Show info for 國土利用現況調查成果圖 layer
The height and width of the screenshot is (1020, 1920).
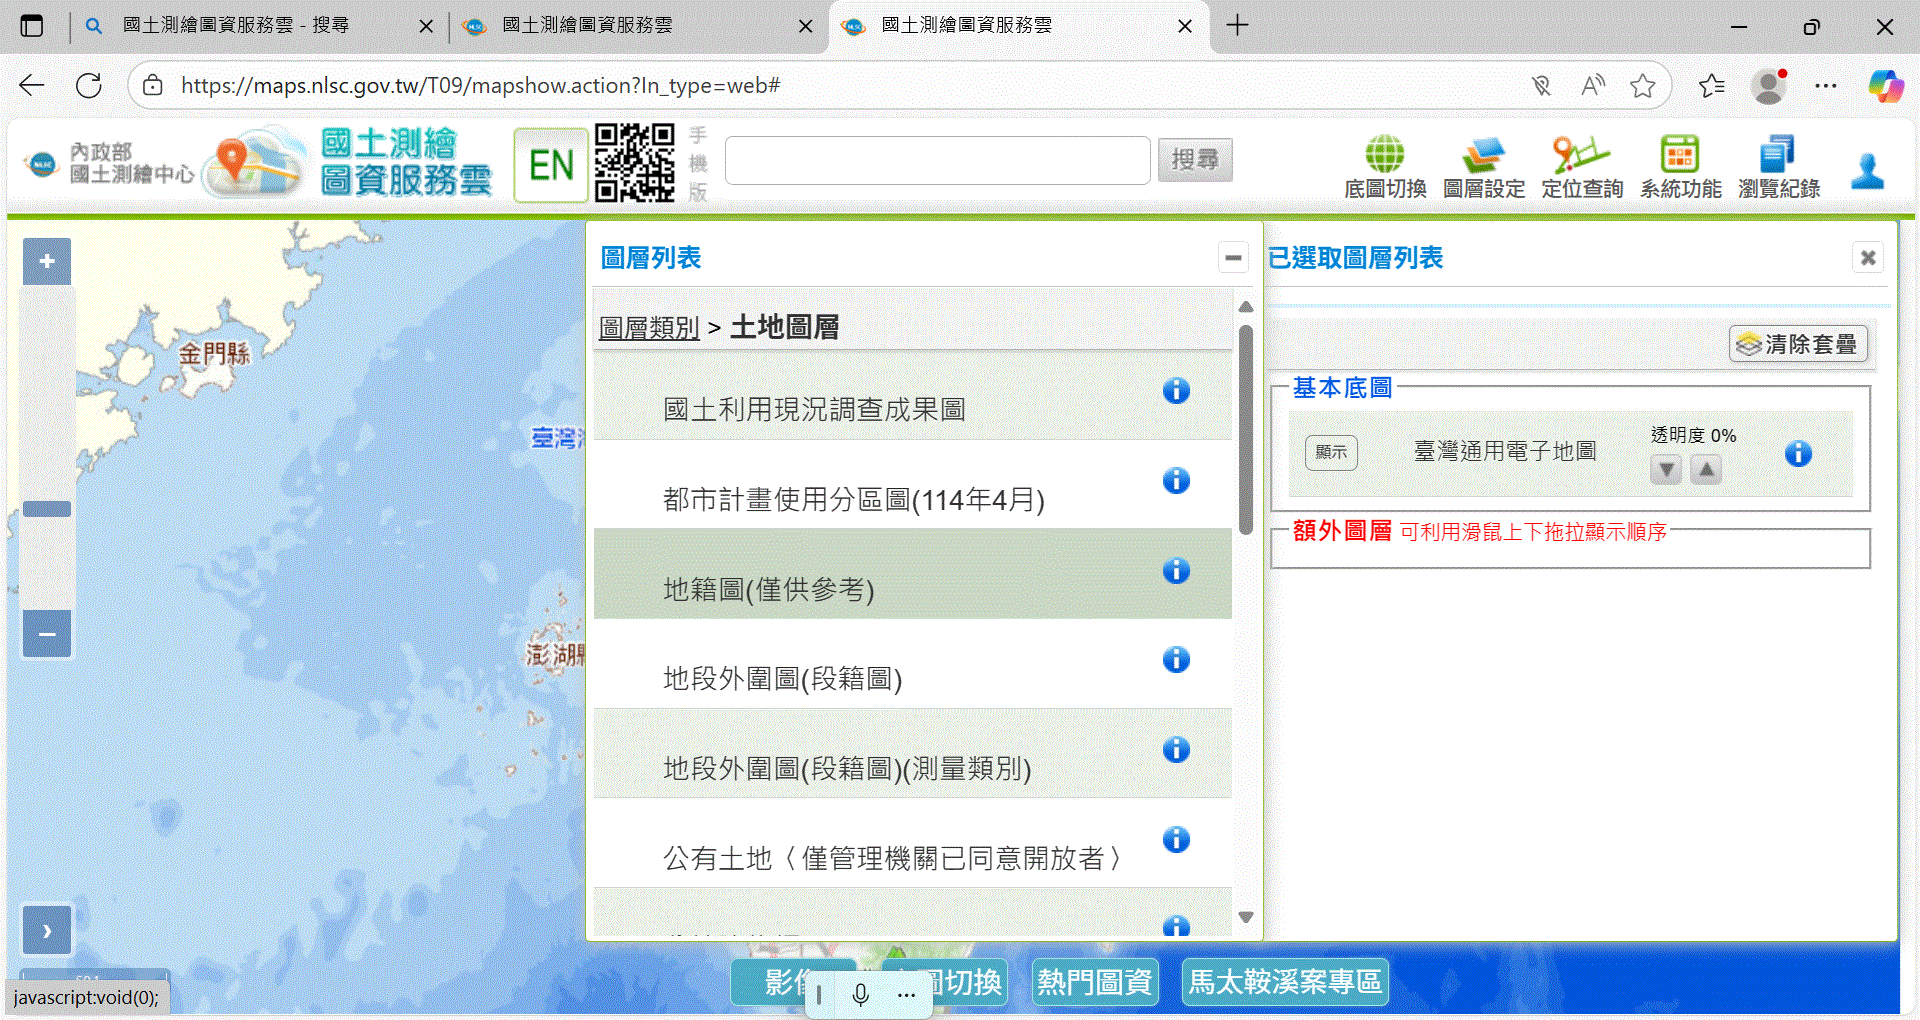coord(1176,391)
